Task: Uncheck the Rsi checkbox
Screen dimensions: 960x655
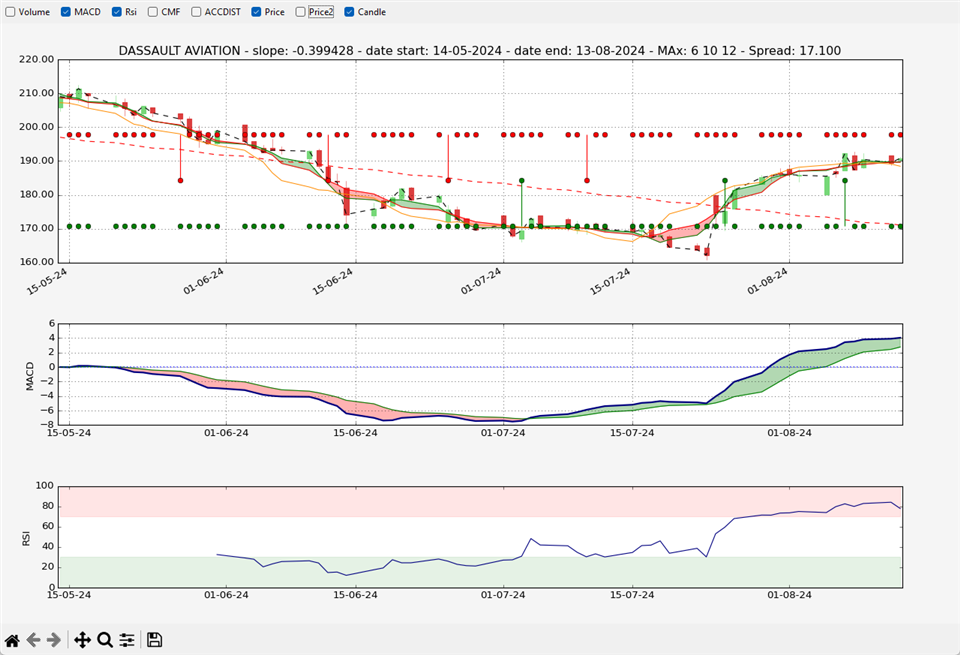Action: 116,12
